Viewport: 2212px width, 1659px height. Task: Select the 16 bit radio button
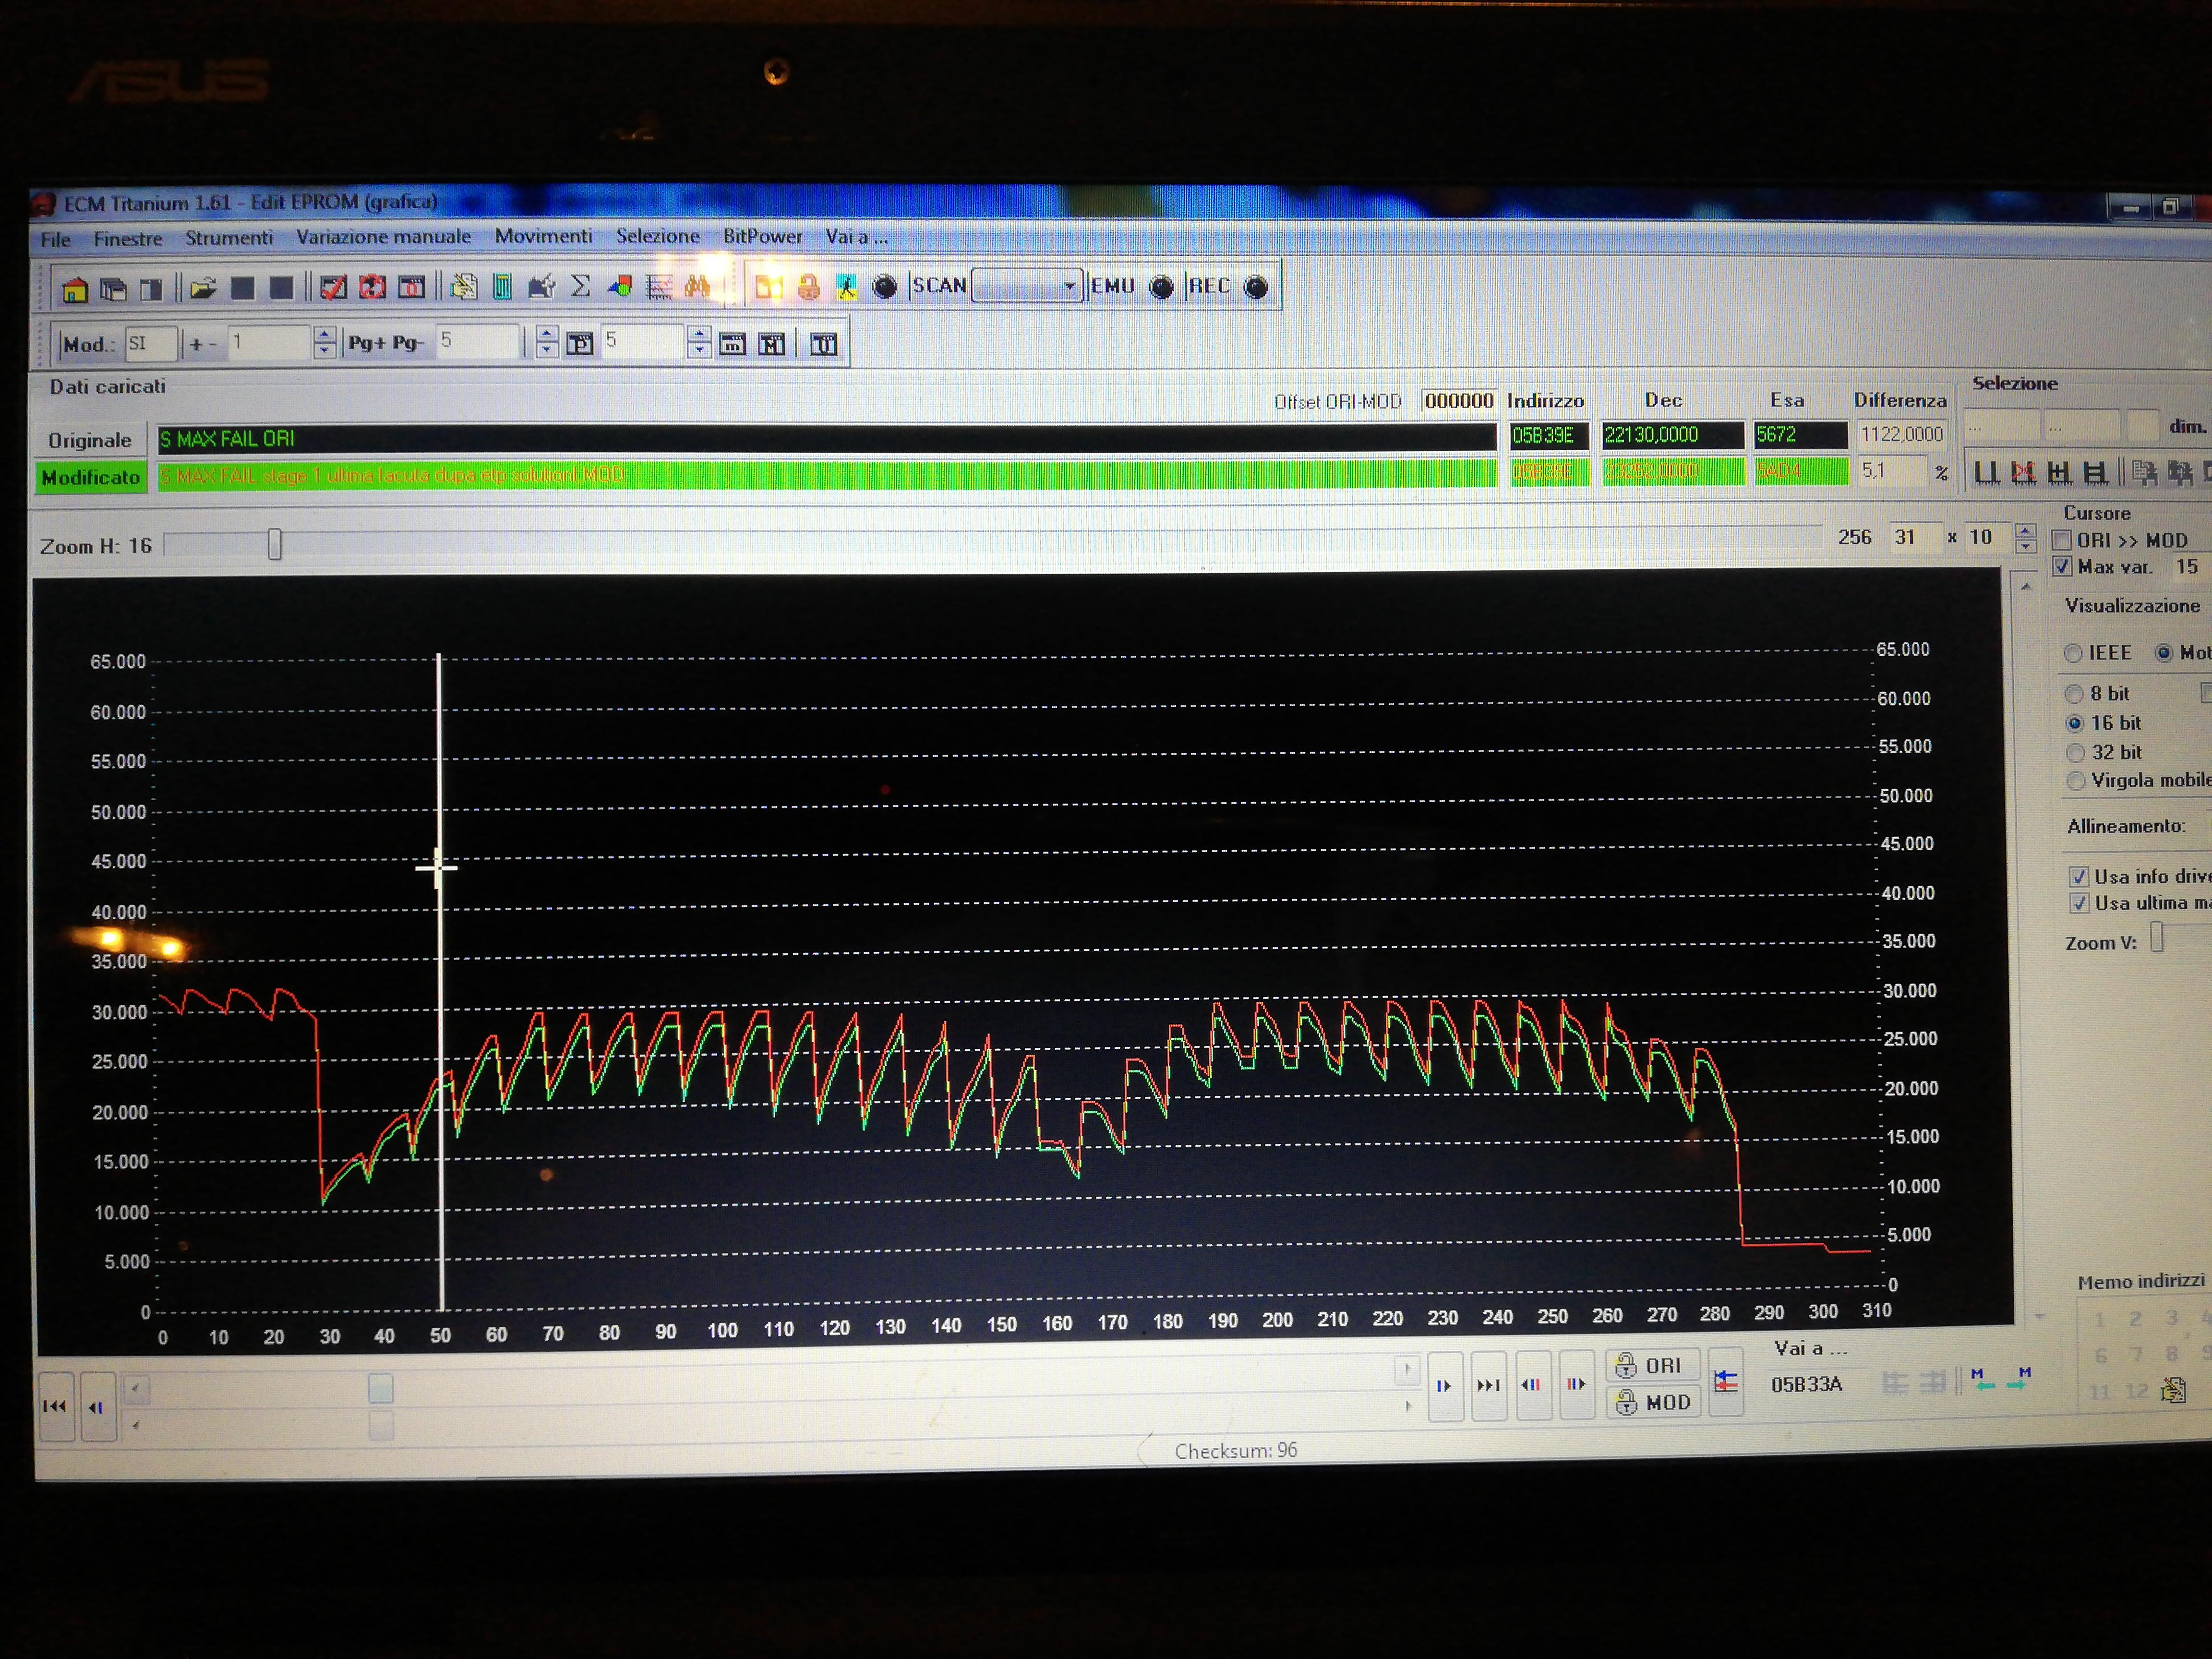click(2075, 723)
